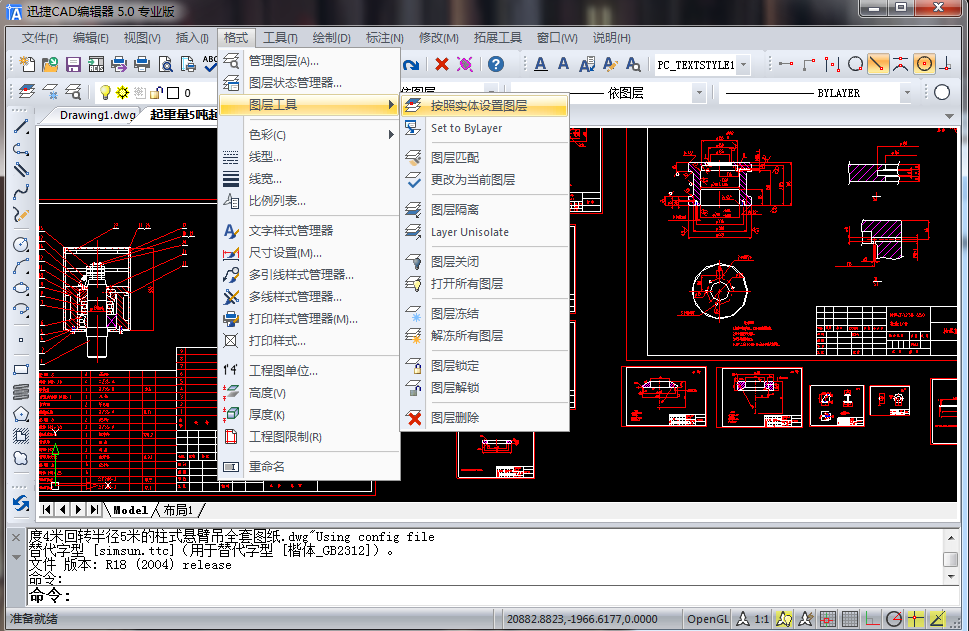The height and width of the screenshot is (631, 969).
Task: Select the rectangle tool in left toolbar
Action: click(x=21, y=370)
